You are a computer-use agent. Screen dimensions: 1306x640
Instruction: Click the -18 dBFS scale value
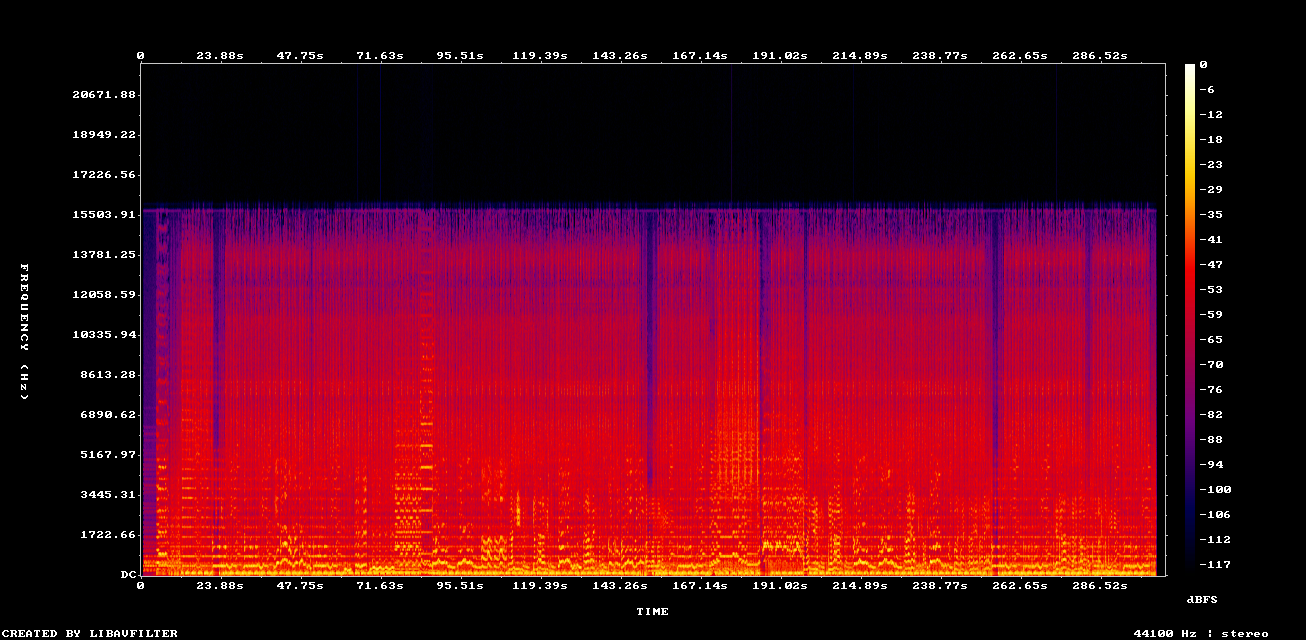(1211, 139)
